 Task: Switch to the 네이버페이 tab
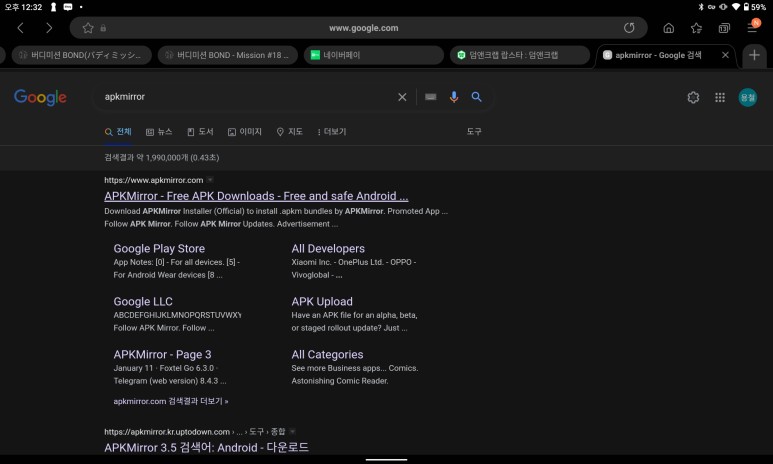(x=374, y=55)
